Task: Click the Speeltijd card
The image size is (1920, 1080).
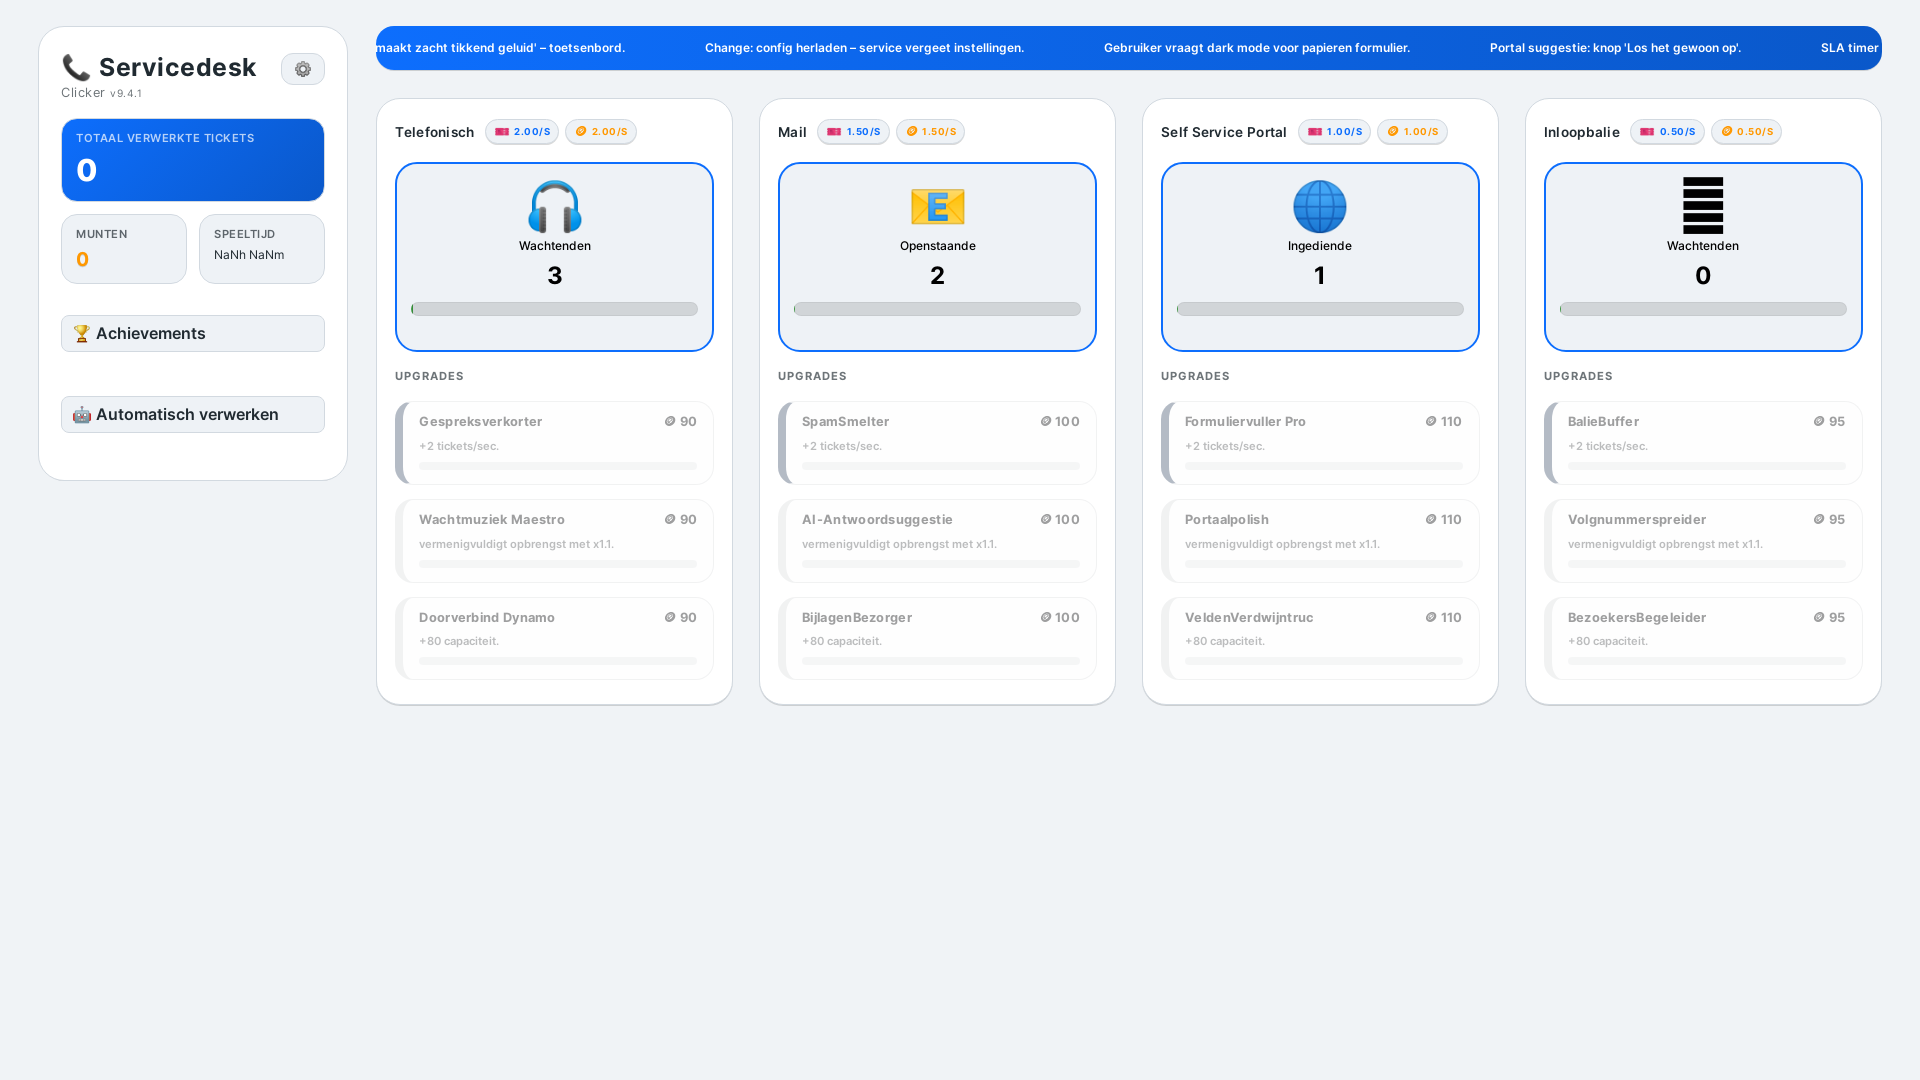Action: (262, 249)
